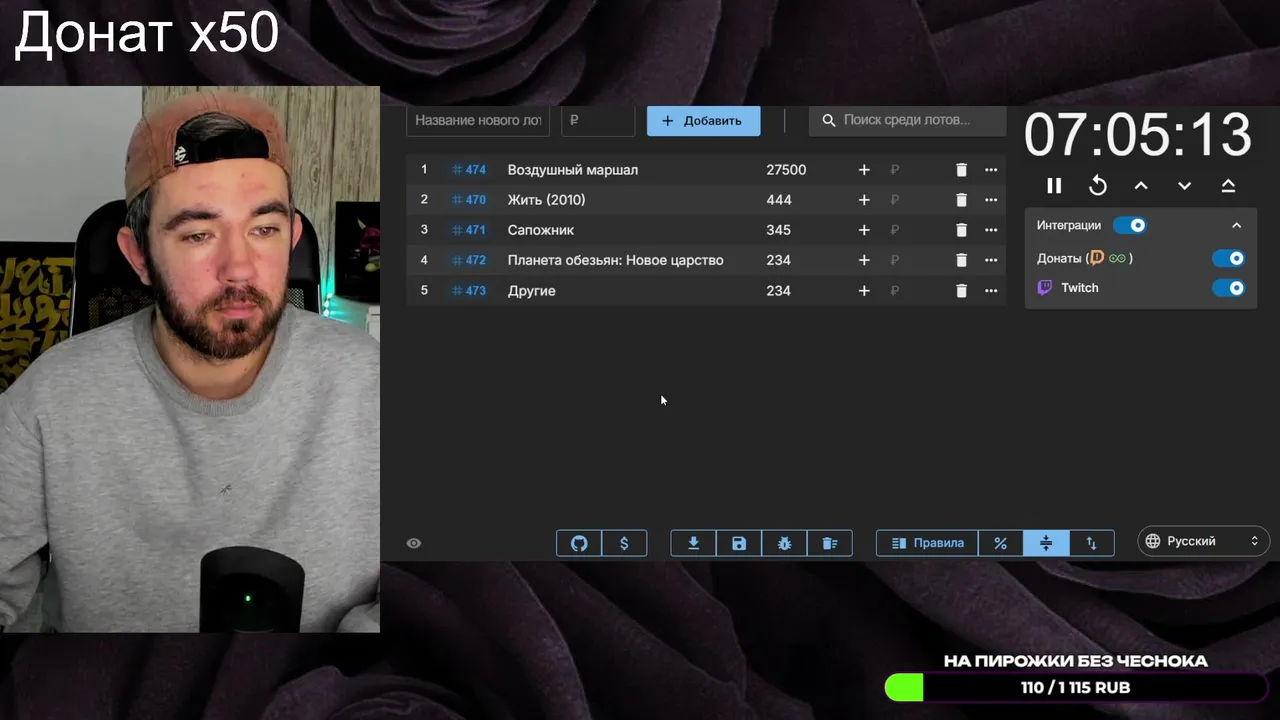
Task: Open more options for Планета обезьян row
Action: (x=991, y=260)
